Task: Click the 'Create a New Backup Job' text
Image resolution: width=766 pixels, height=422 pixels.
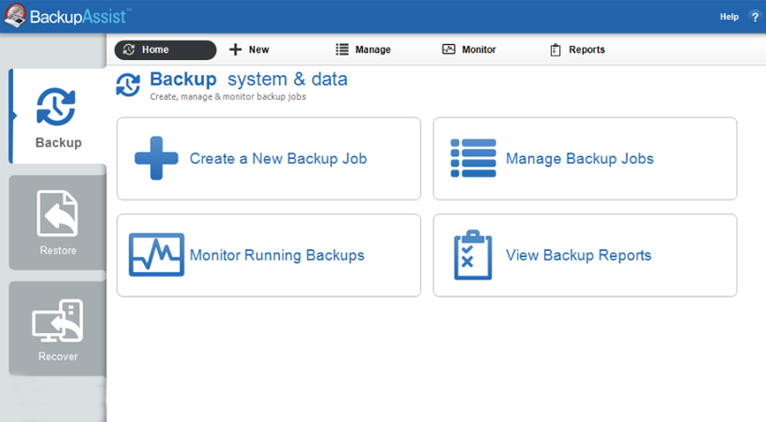Action: point(278,158)
